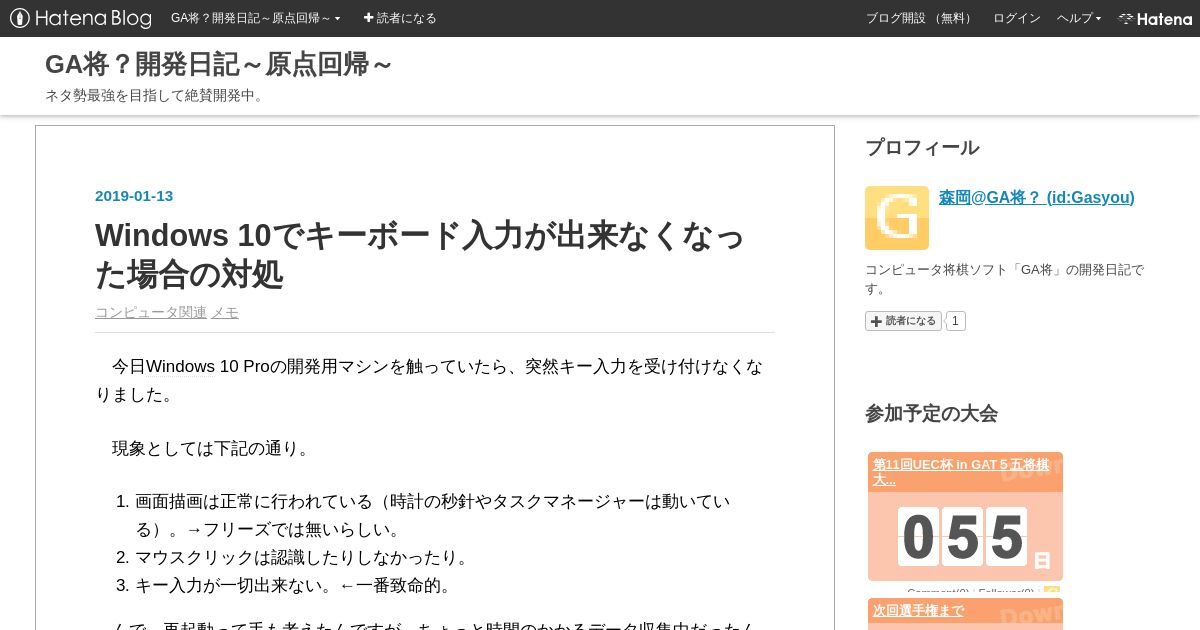Click the subscriber count 1 badge
1200x630 pixels.
[956, 321]
